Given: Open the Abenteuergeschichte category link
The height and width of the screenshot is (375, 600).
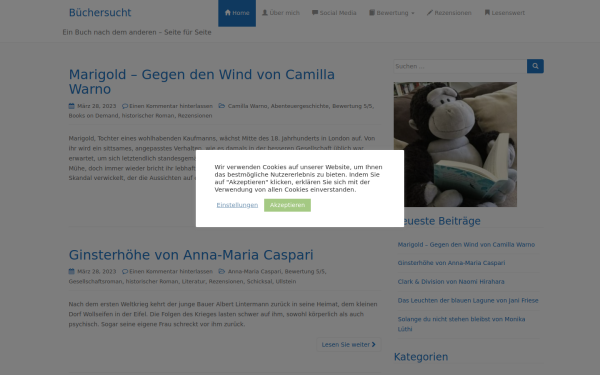Looking at the screenshot, I should (x=300, y=106).
